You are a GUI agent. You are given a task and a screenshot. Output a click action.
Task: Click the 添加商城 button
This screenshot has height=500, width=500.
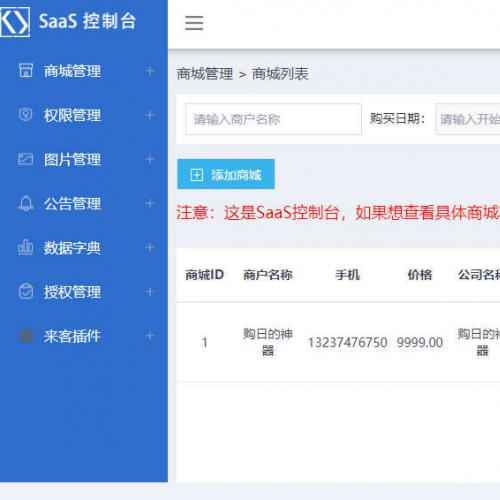(226, 174)
